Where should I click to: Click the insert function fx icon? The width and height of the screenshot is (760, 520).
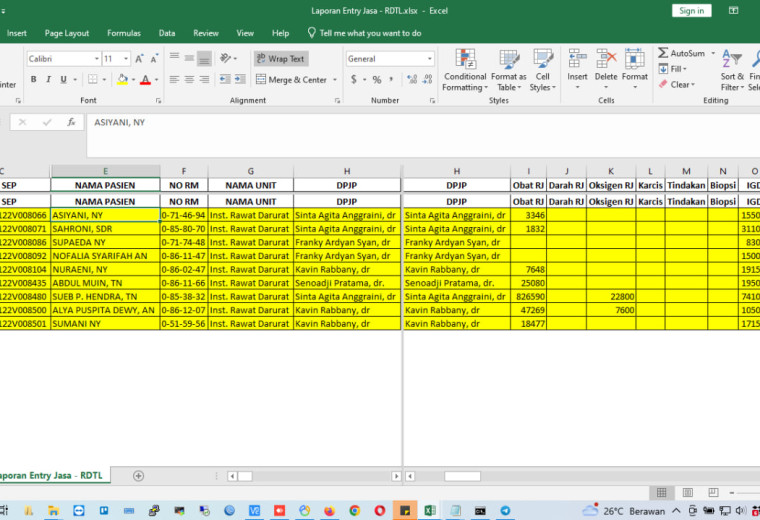[x=71, y=122]
